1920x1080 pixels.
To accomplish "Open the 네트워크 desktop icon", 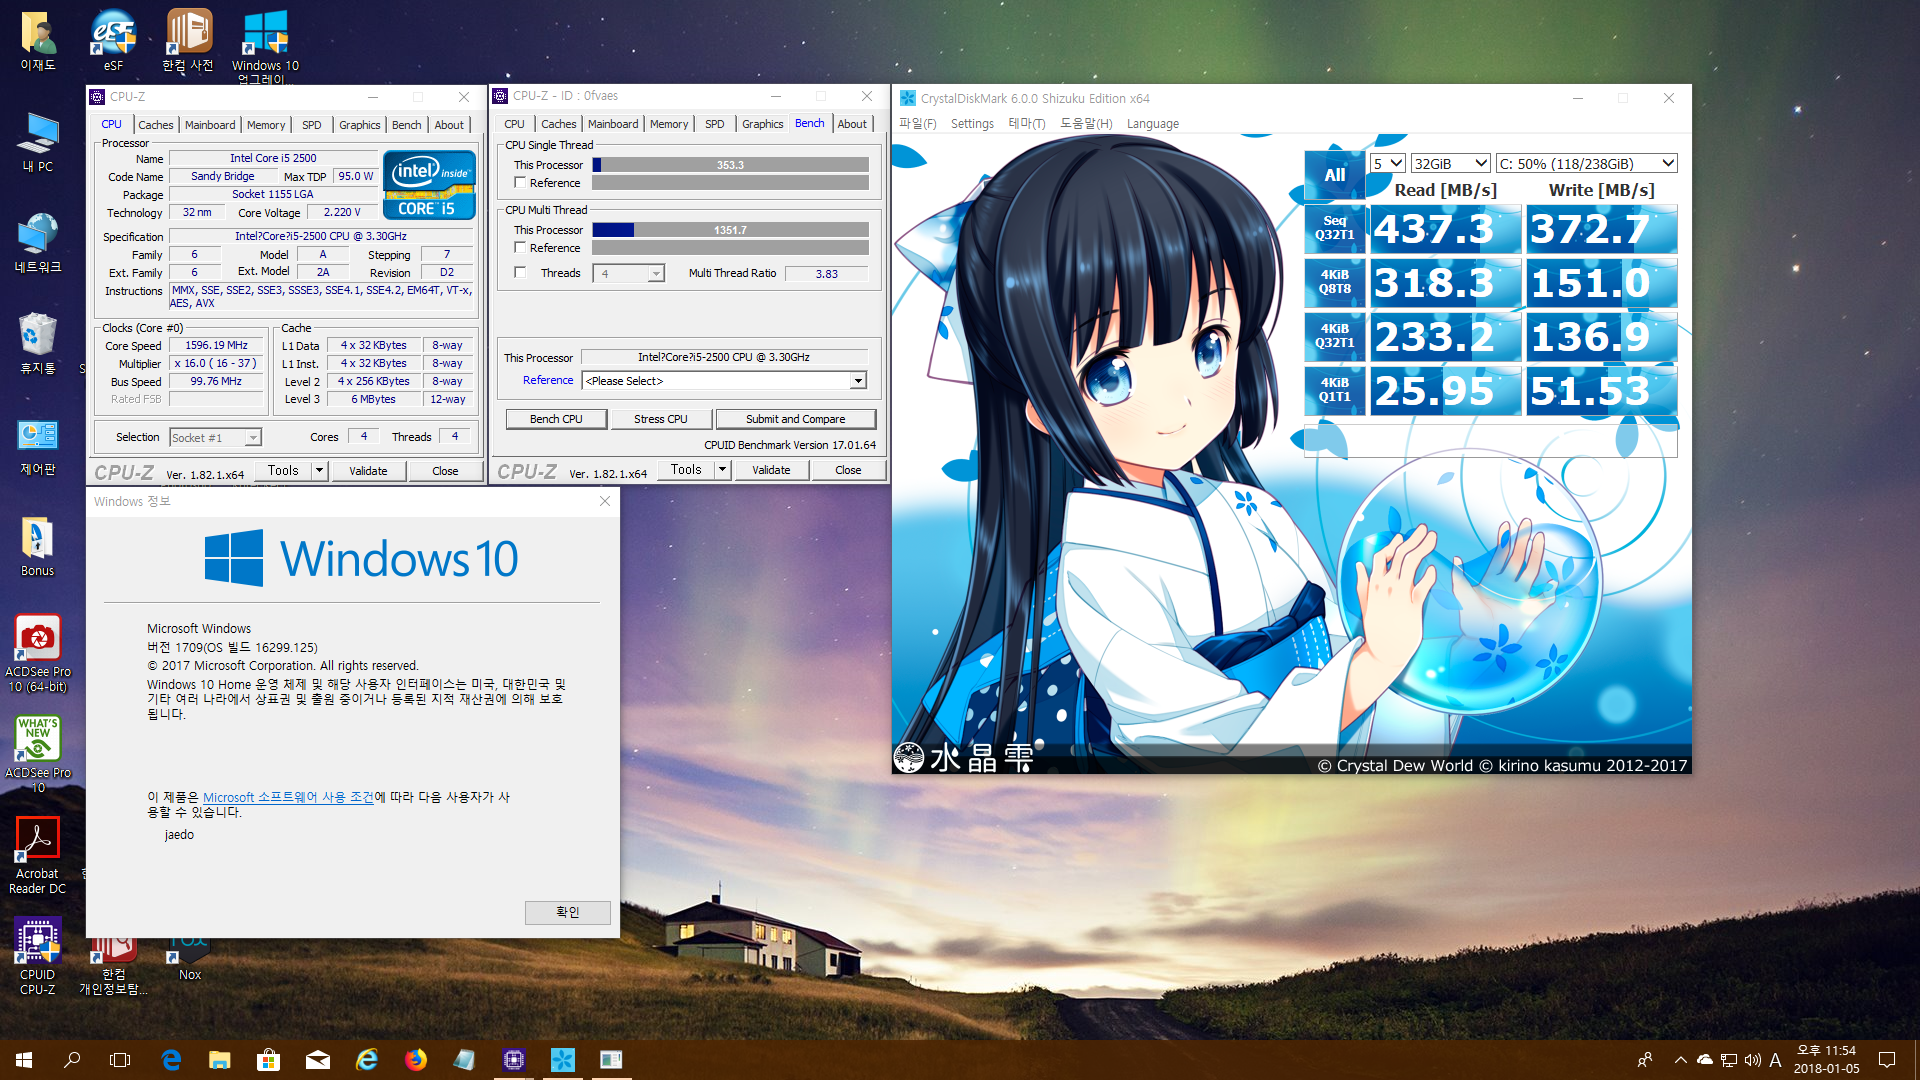I will pos(38,243).
